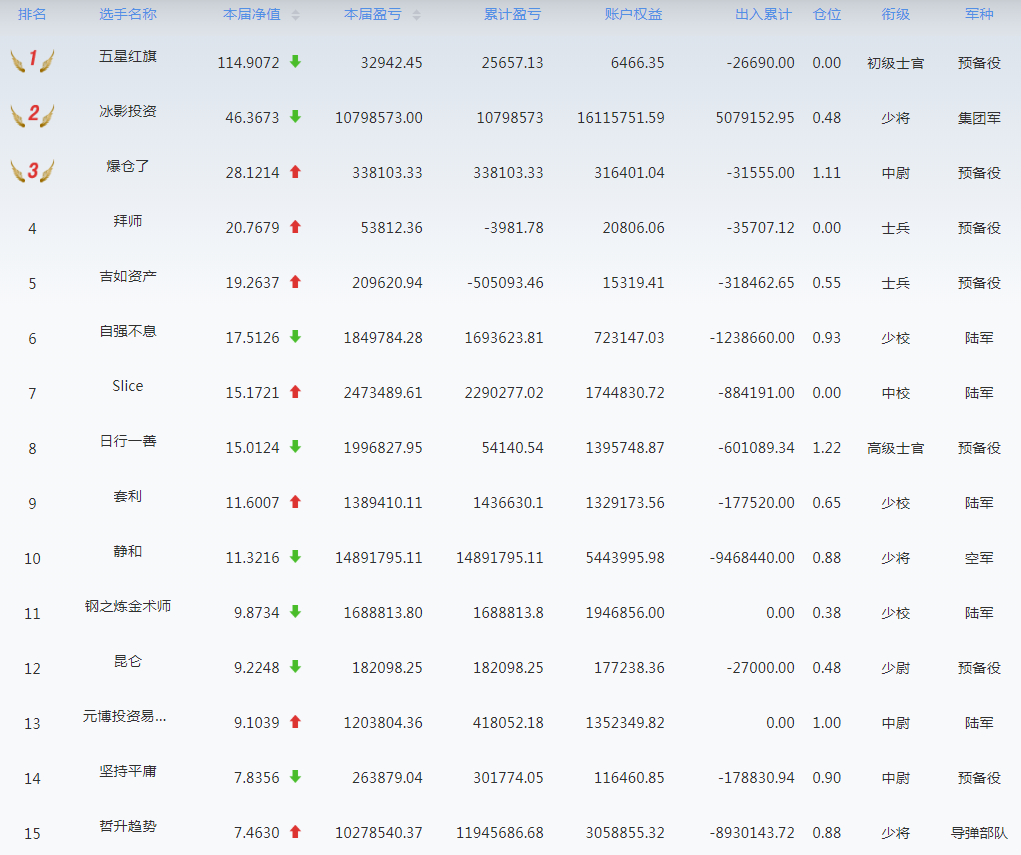Click green down arrow in 日行一善 row
This screenshot has height=855, width=1021.
click(295, 447)
